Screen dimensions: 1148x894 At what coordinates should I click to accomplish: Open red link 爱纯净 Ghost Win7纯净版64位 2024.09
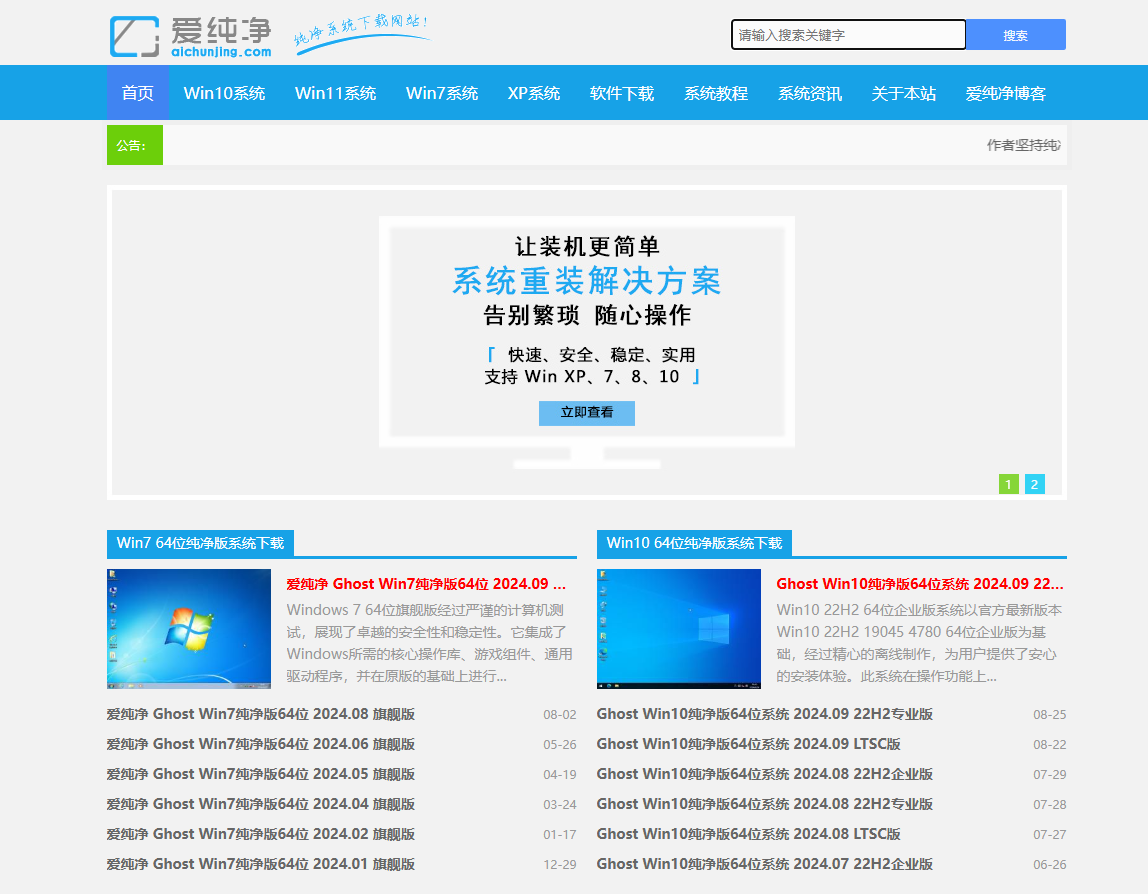[x=425, y=584]
